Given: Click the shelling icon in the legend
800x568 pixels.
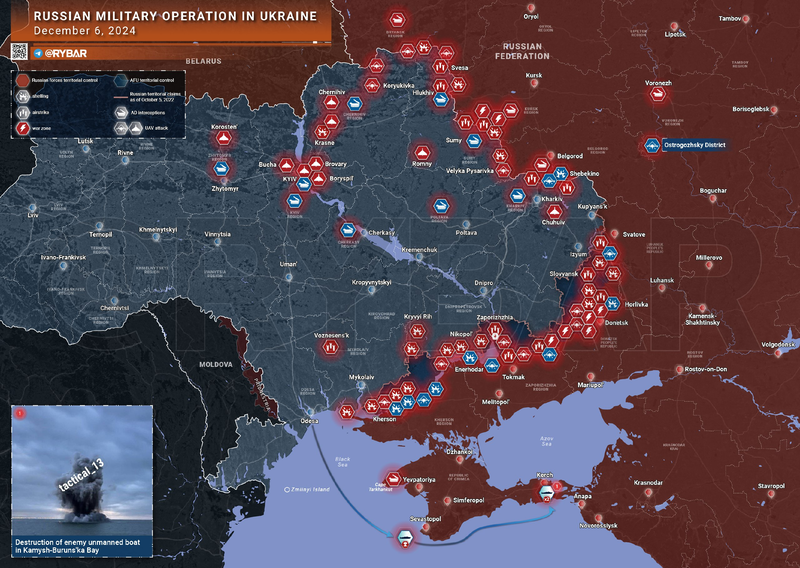Looking at the screenshot, I should [x=23, y=96].
